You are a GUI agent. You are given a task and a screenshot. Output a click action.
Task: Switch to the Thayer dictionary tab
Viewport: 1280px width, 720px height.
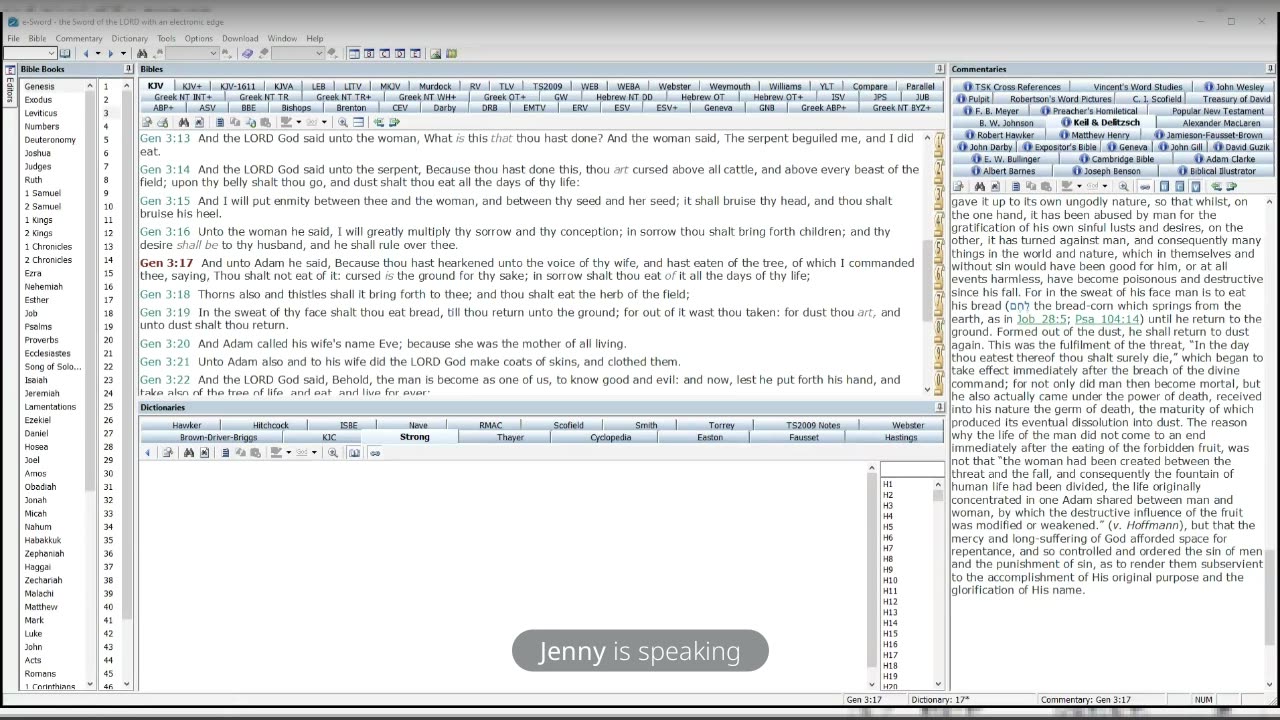tap(510, 437)
